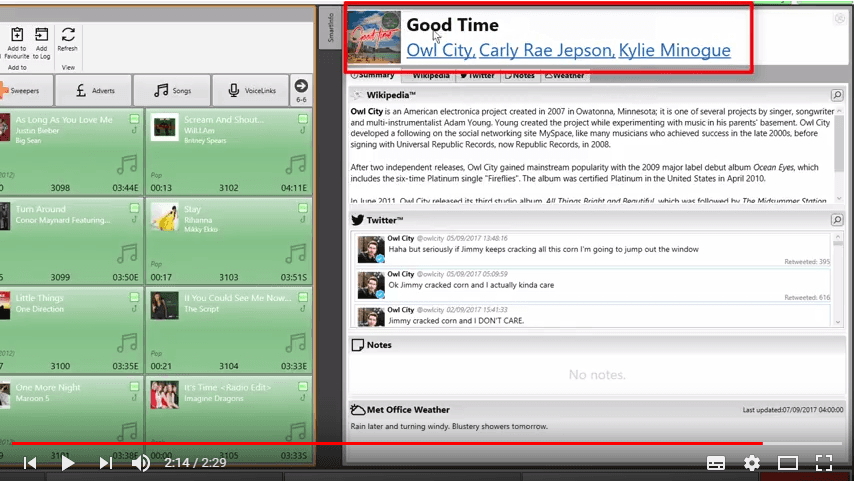This screenshot has width=854, height=481.
Task: Click the Stay album art thumbnail
Action: pos(164,216)
